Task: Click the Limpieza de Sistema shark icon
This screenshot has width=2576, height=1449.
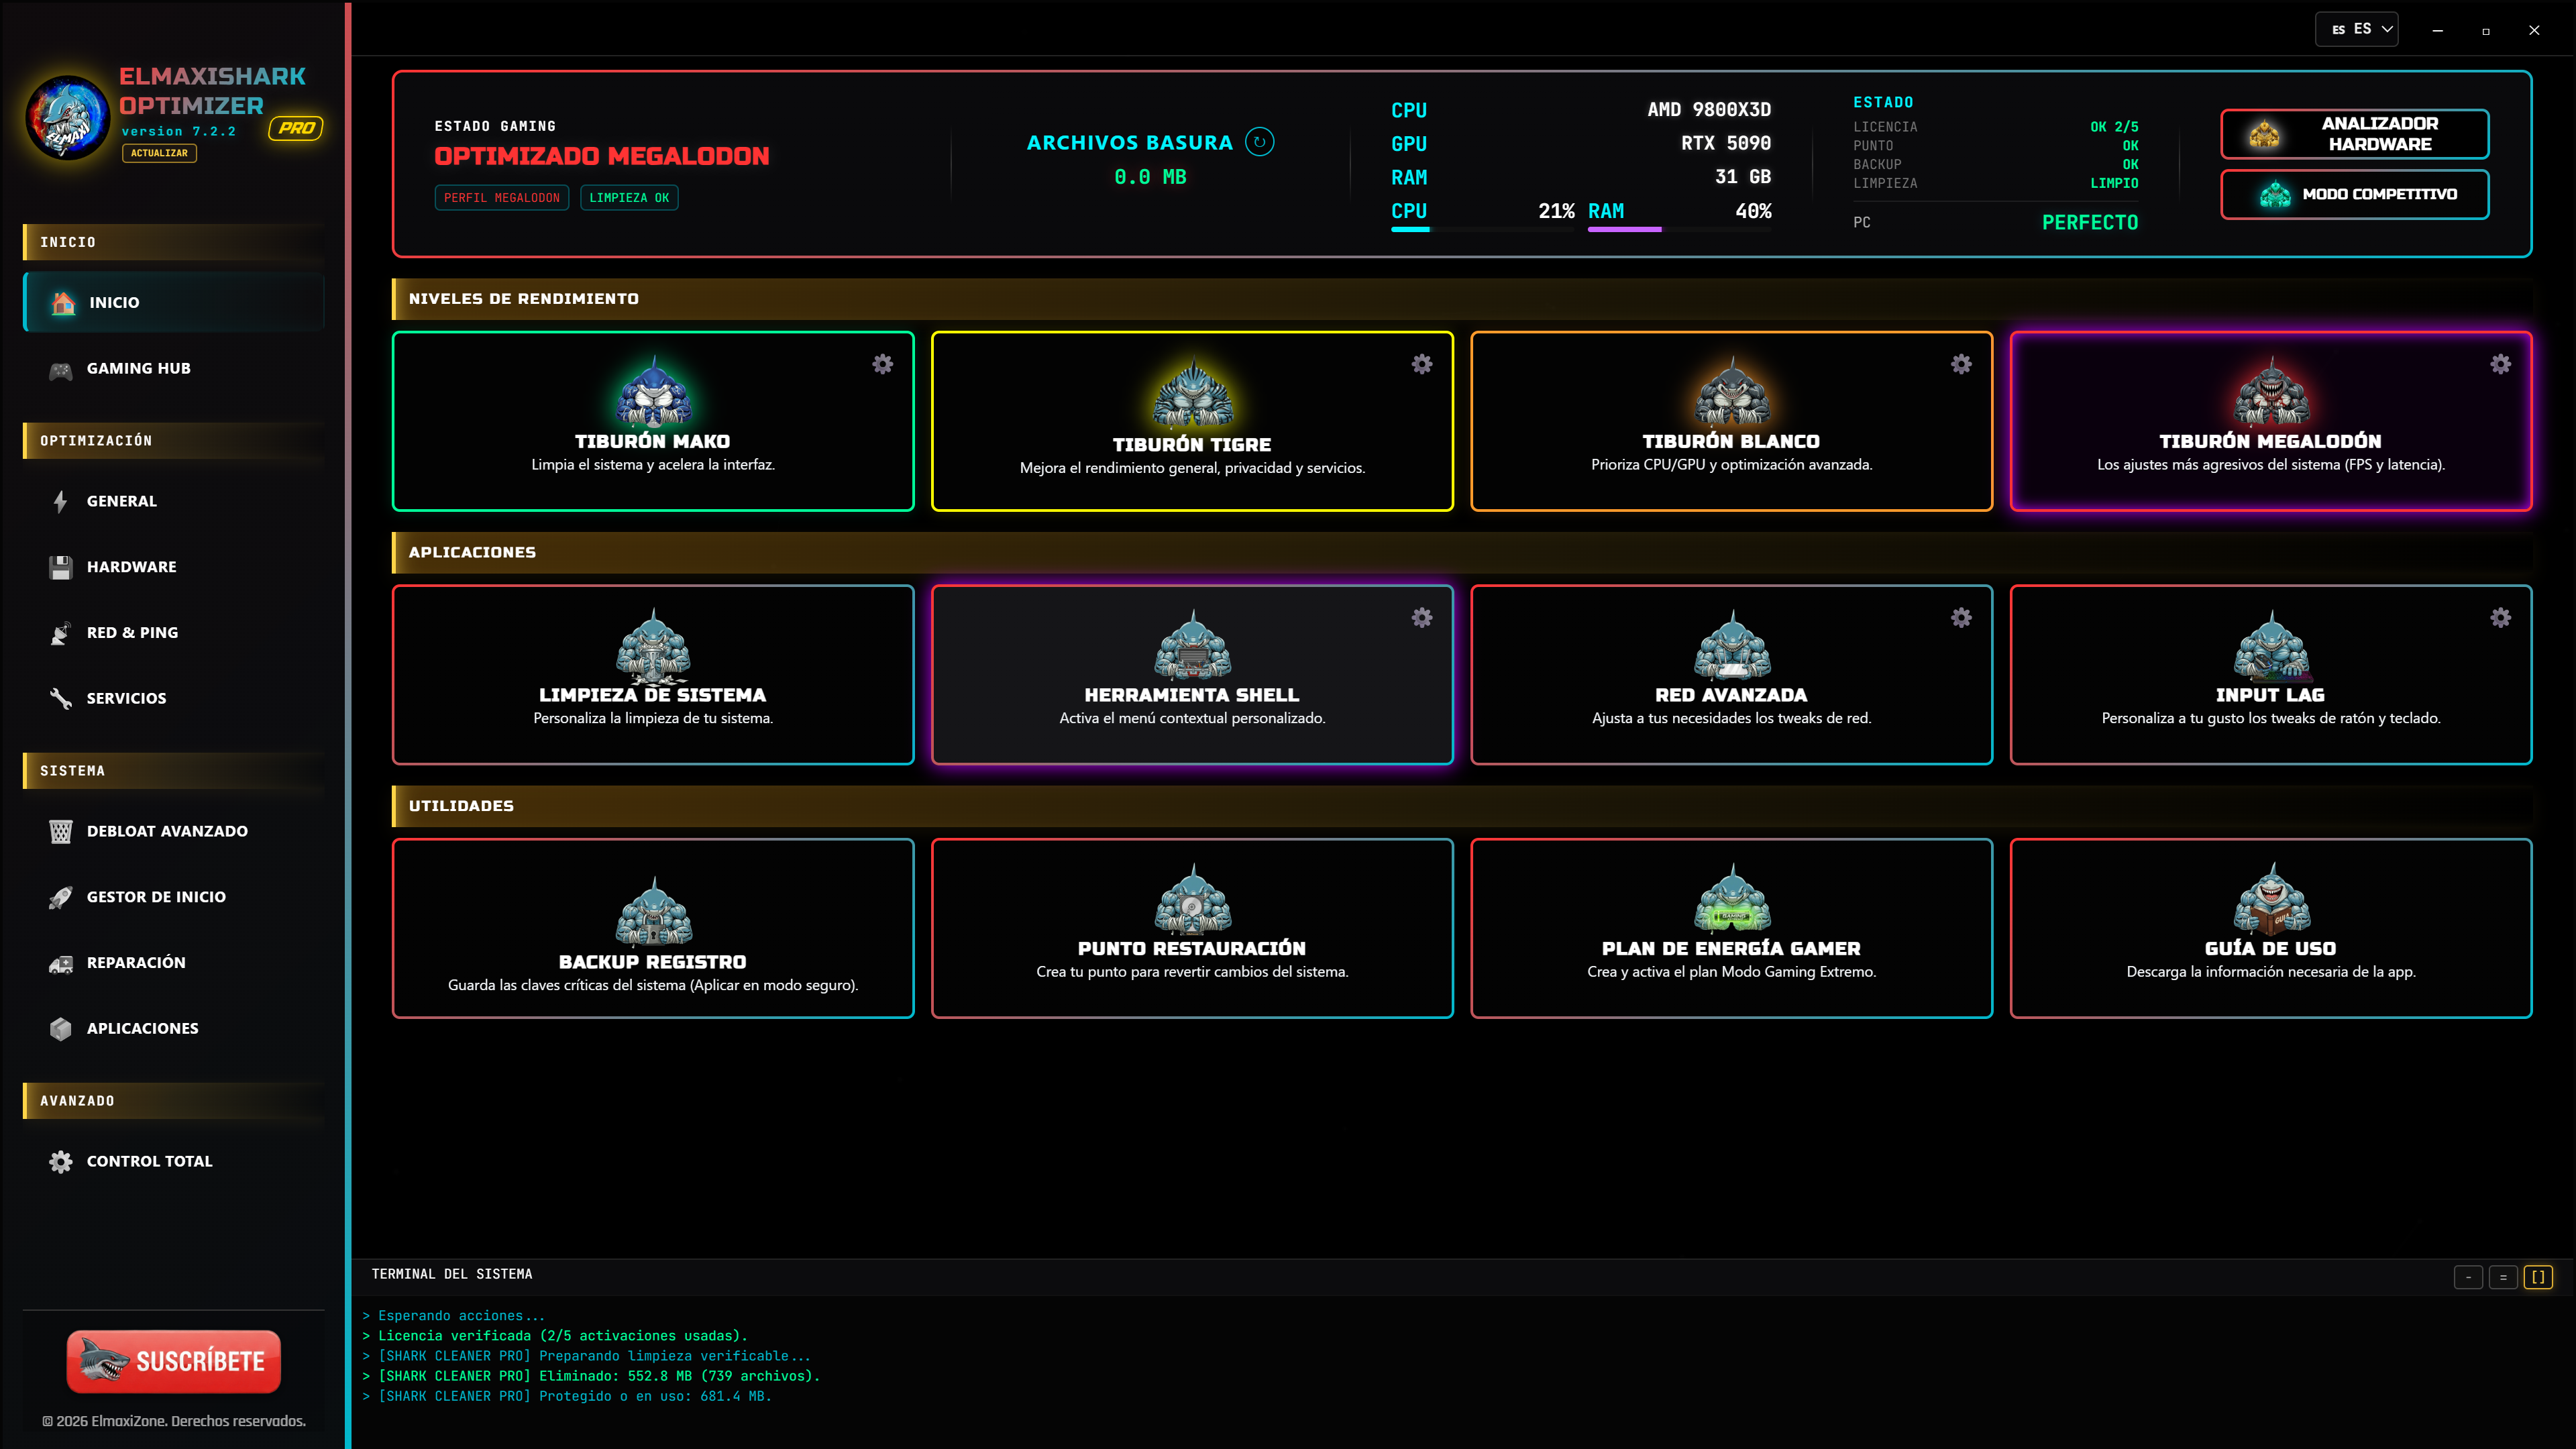Action: click(x=653, y=645)
